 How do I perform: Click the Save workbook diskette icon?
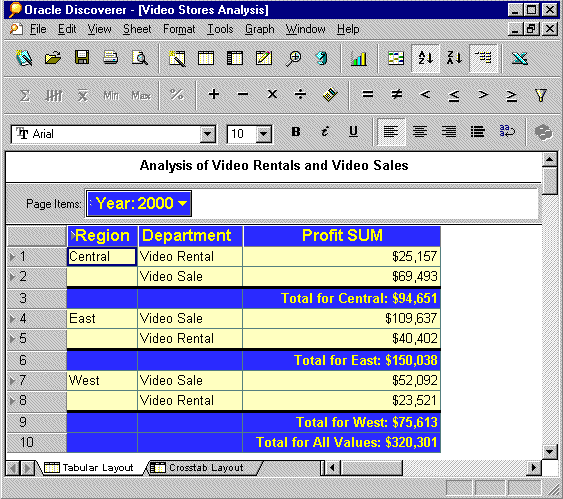coord(82,58)
